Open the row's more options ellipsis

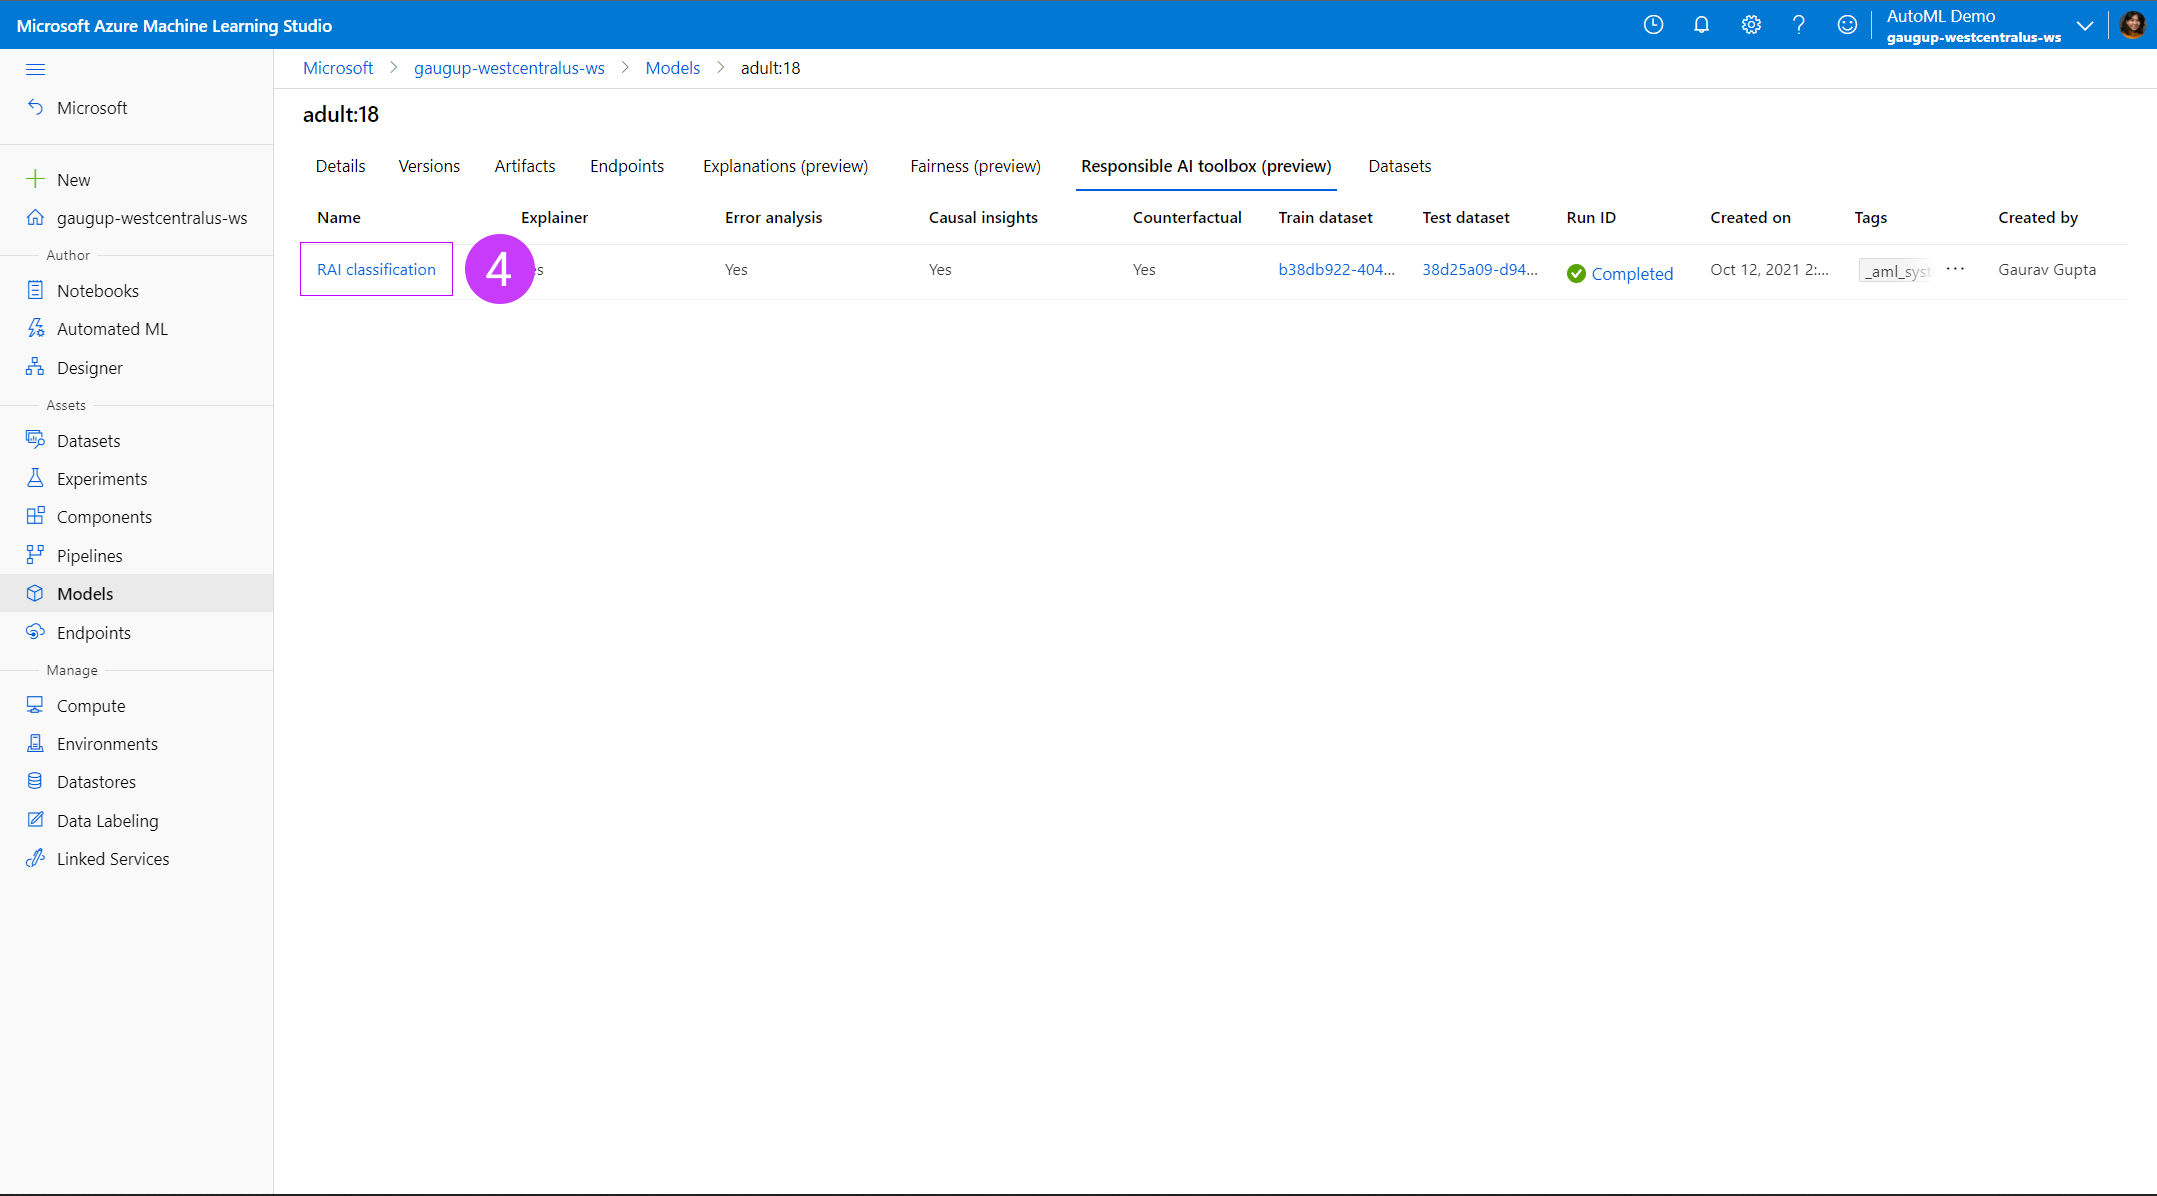[1955, 269]
